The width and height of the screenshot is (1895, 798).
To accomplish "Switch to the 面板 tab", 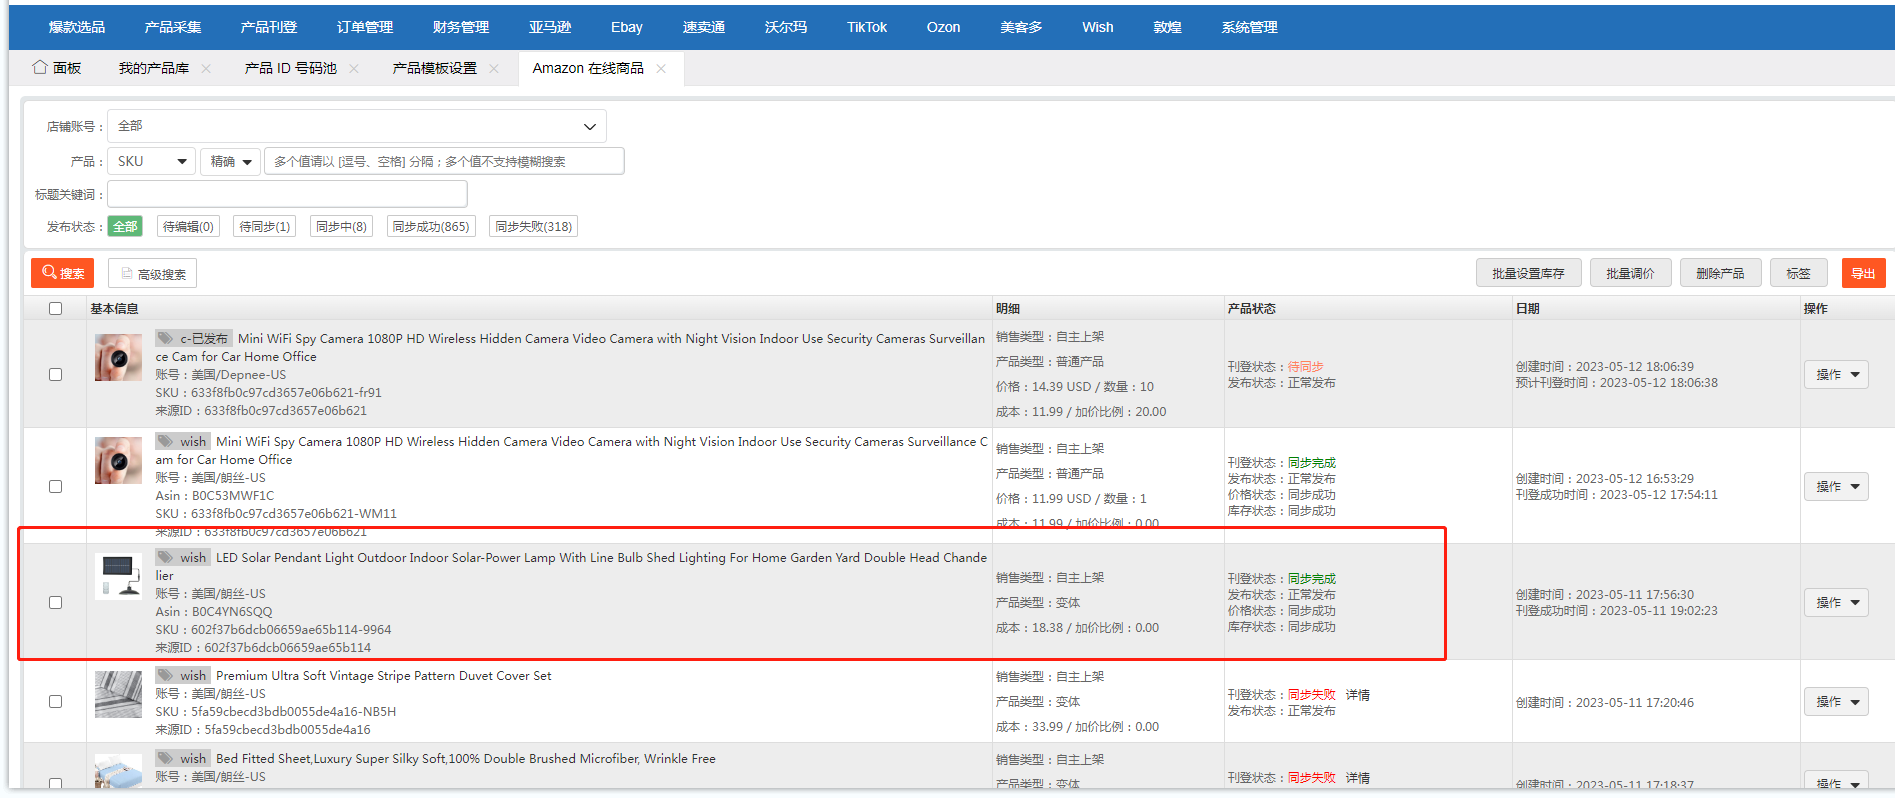I will pyautogui.click(x=67, y=68).
